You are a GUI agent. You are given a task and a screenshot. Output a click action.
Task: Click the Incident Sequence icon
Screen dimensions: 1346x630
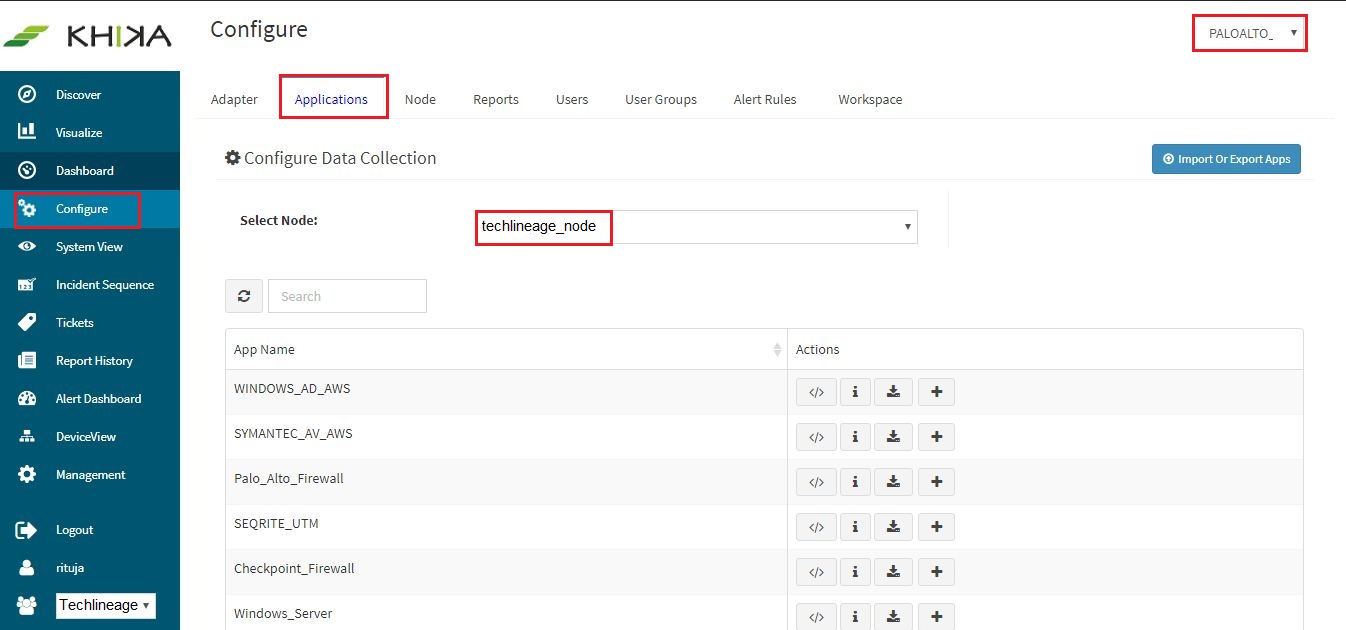click(28, 285)
